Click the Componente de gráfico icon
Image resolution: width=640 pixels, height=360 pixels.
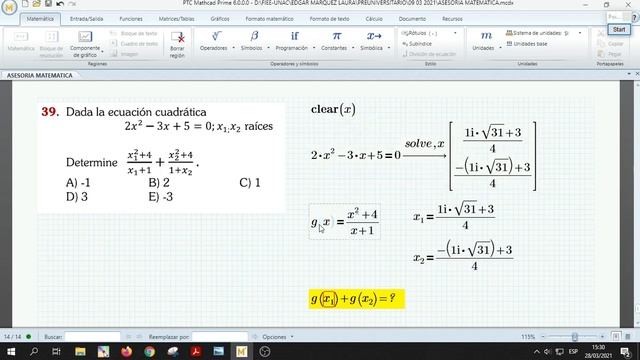(85, 36)
